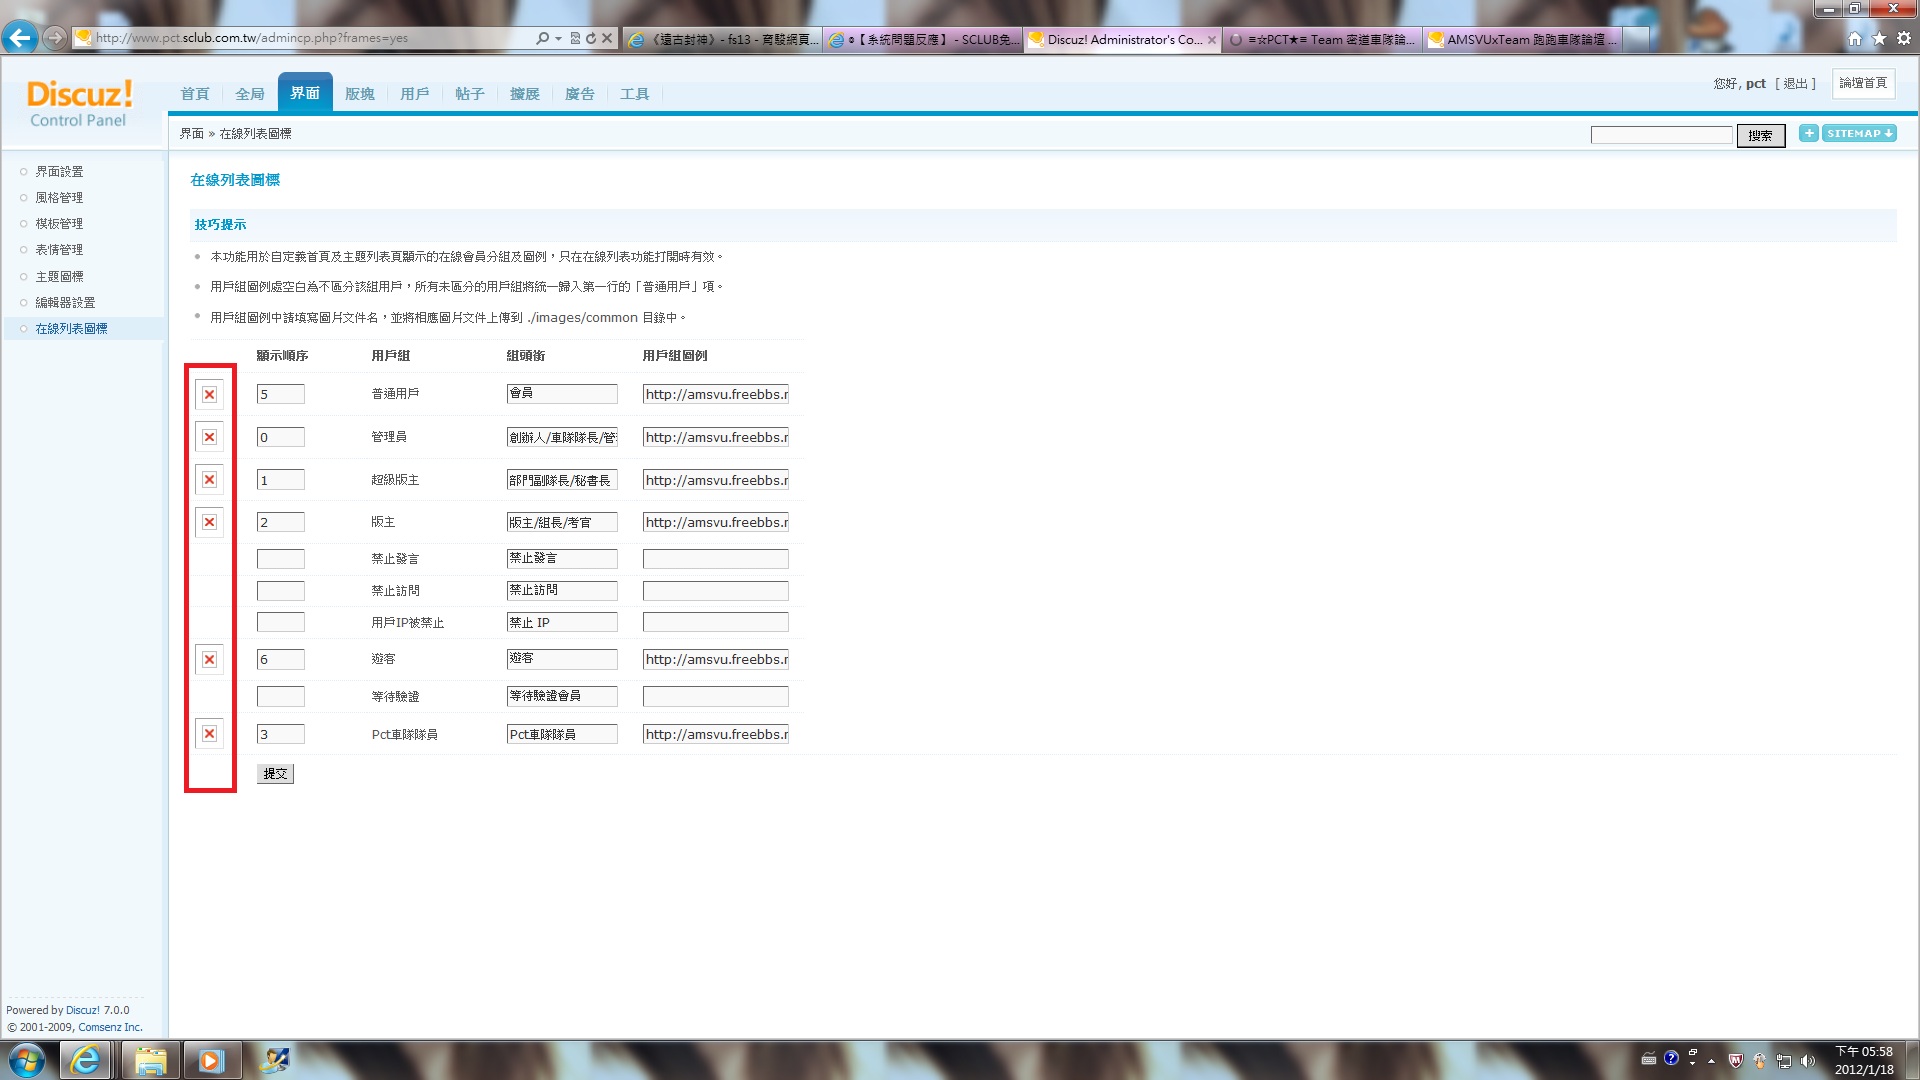
Task: Click the refresh icon in address bar
Action: click(x=591, y=38)
